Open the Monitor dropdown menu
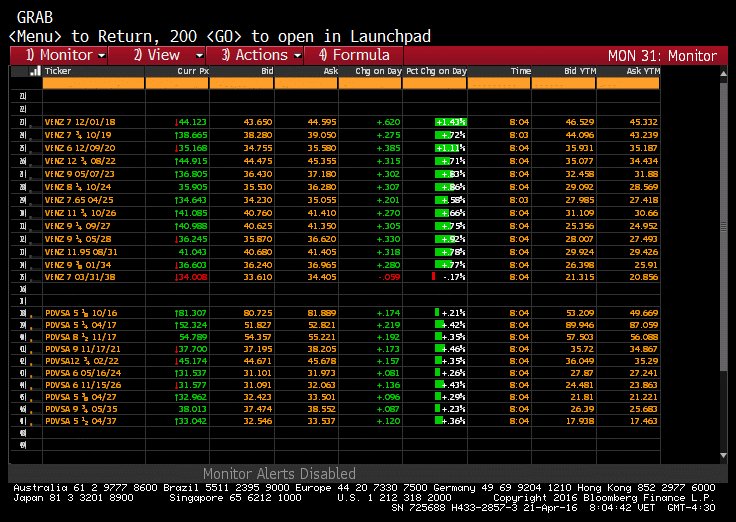736x522 pixels. click(66, 55)
